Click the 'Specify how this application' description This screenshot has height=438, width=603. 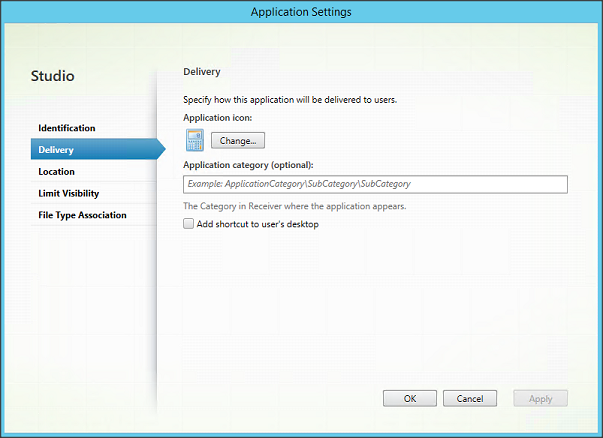pos(290,100)
